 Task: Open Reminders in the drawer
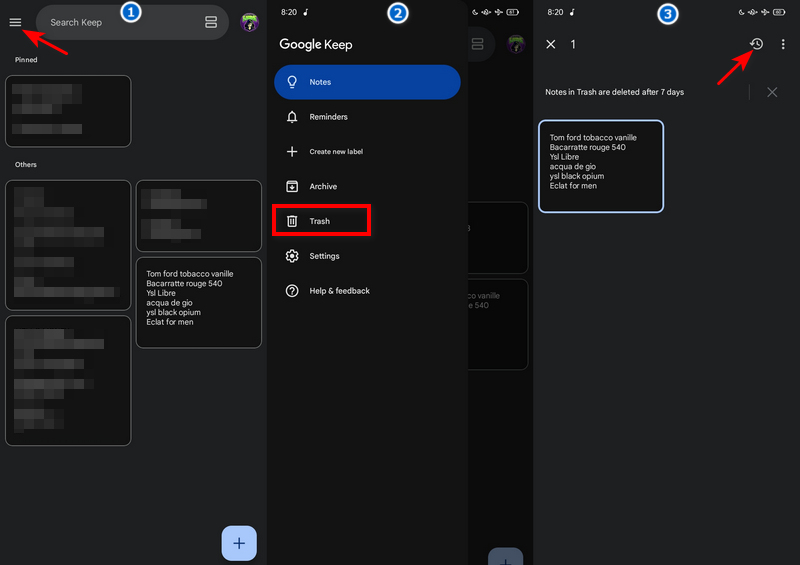pyautogui.click(x=367, y=117)
